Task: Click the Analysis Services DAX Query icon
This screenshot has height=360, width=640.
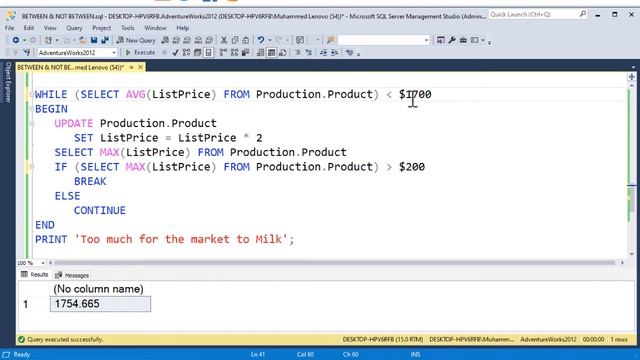Action: [209, 40]
